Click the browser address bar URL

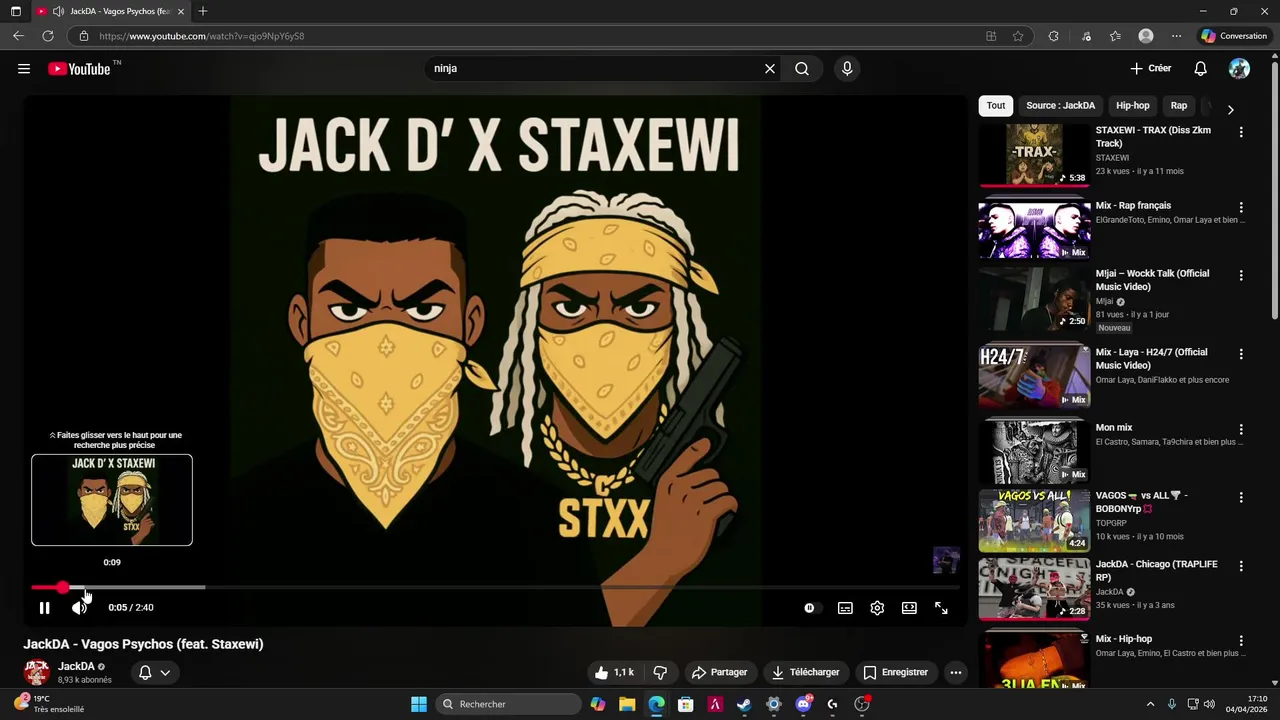201,36
